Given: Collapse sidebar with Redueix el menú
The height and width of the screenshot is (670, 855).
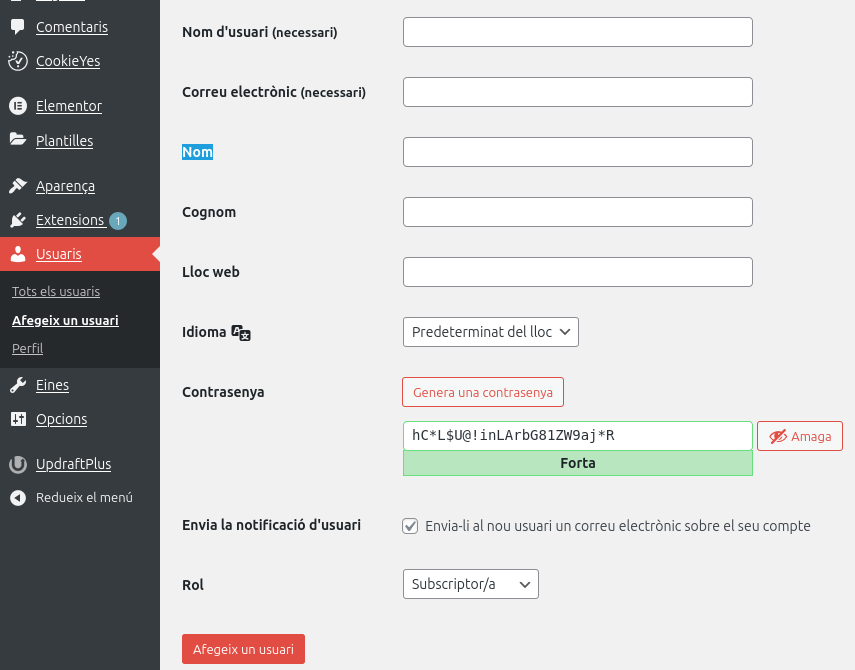Looking at the screenshot, I should (70, 497).
